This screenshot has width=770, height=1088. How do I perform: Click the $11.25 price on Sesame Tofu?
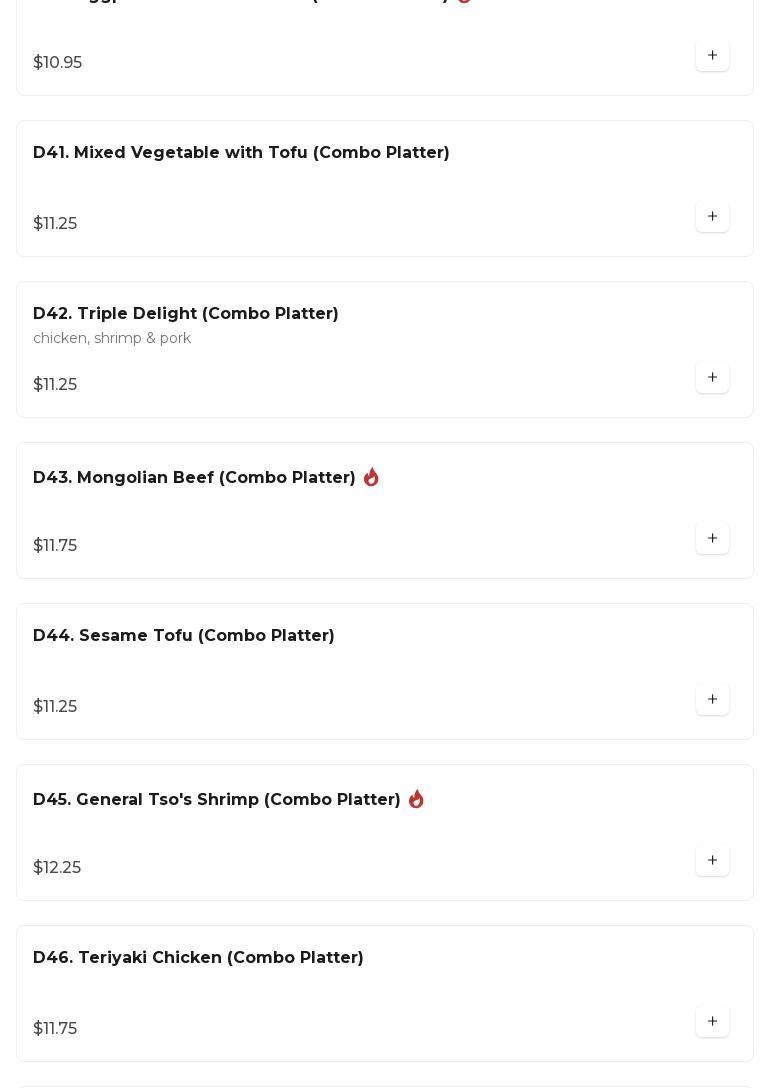point(55,707)
